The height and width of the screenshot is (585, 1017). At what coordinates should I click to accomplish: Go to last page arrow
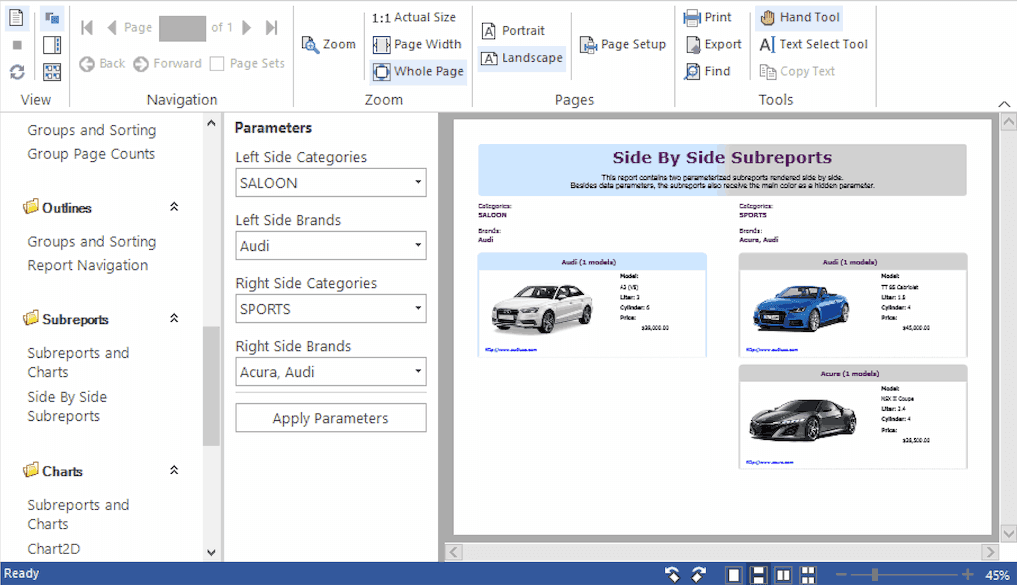pos(272,27)
